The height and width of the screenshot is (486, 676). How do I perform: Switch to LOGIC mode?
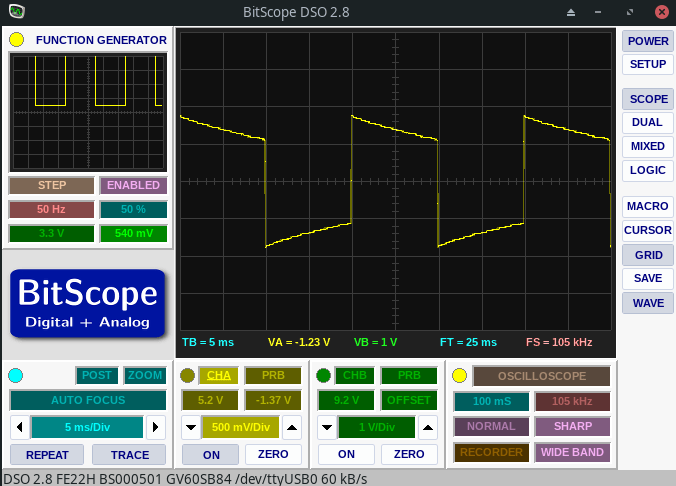648,170
